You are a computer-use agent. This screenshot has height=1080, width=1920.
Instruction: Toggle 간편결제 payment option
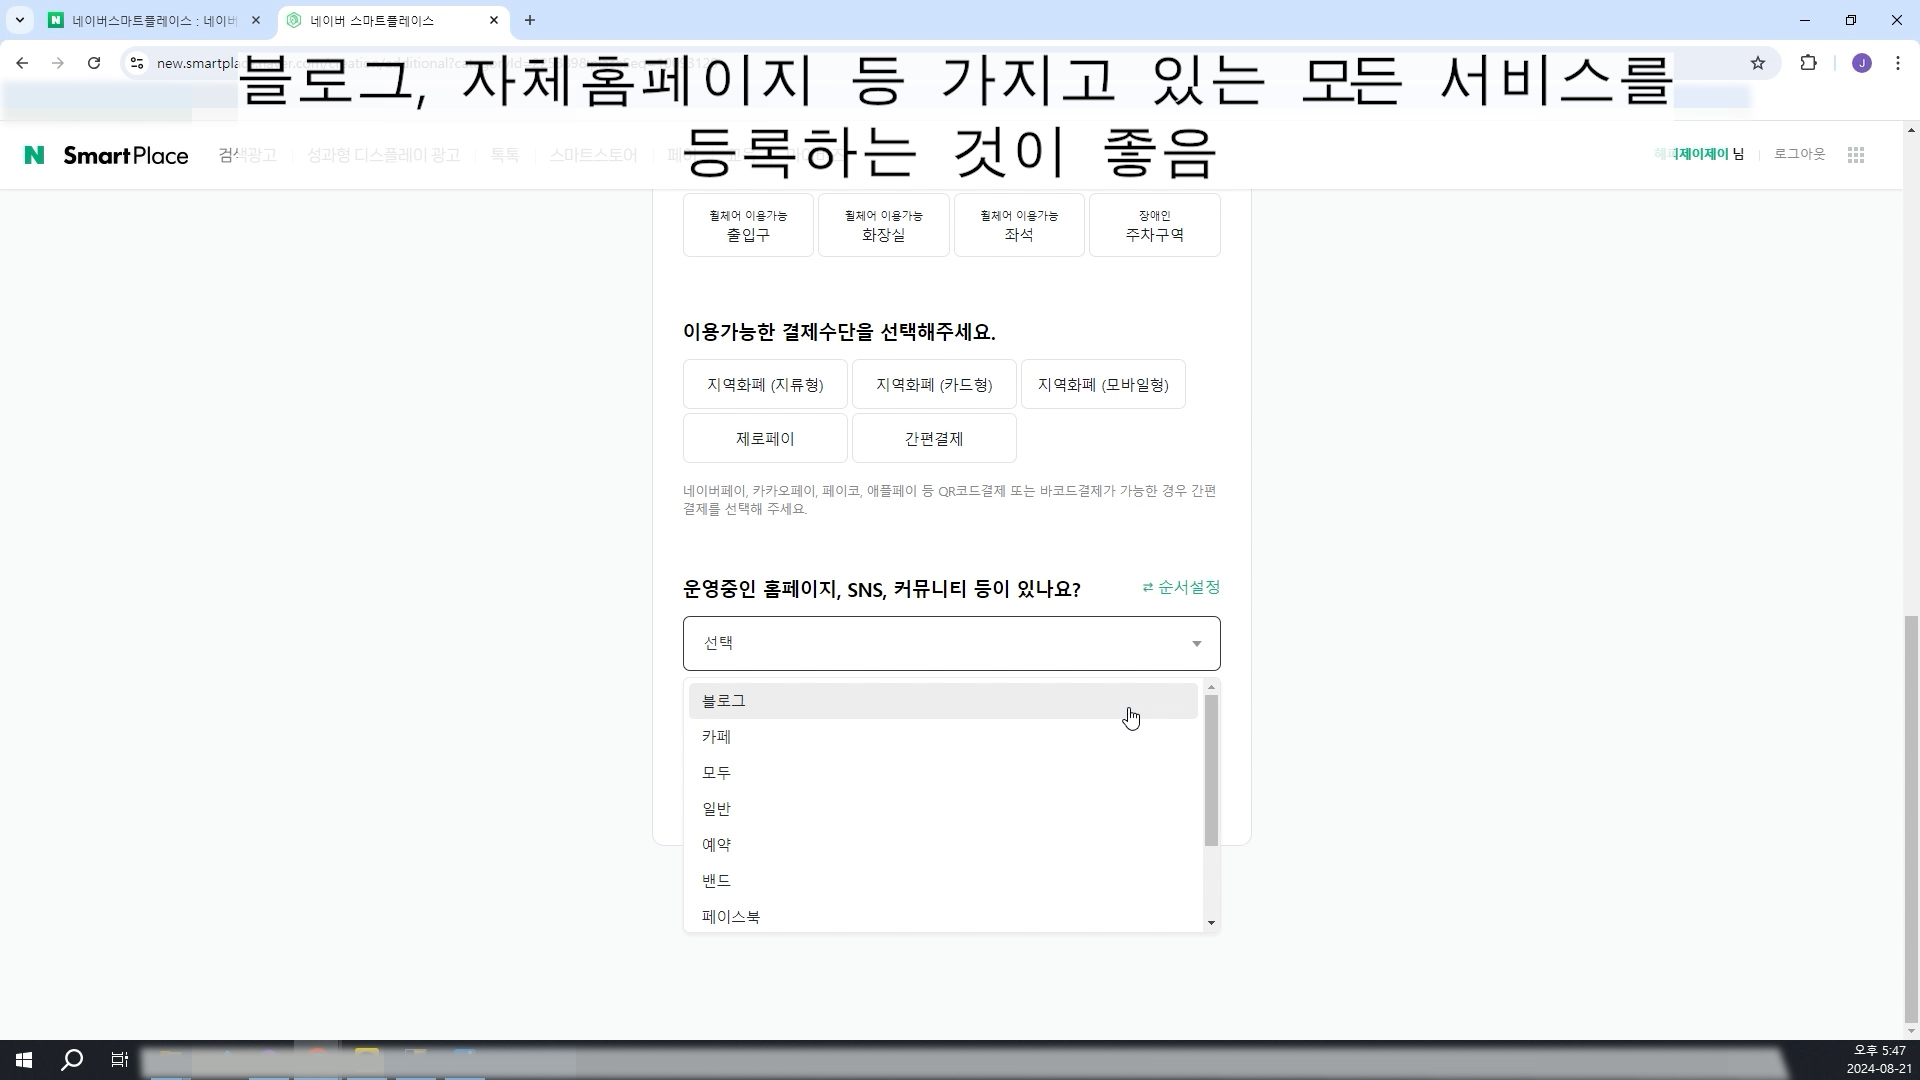(933, 439)
